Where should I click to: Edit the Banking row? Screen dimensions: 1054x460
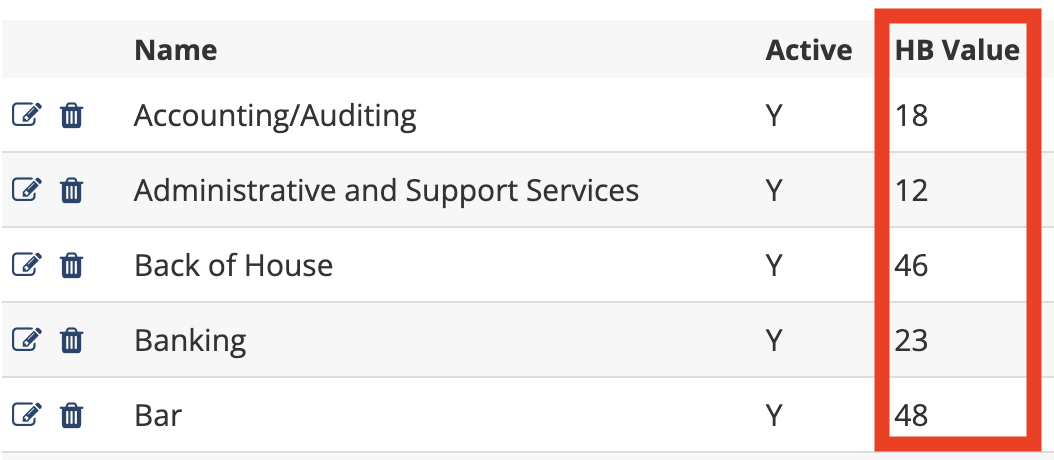point(26,340)
